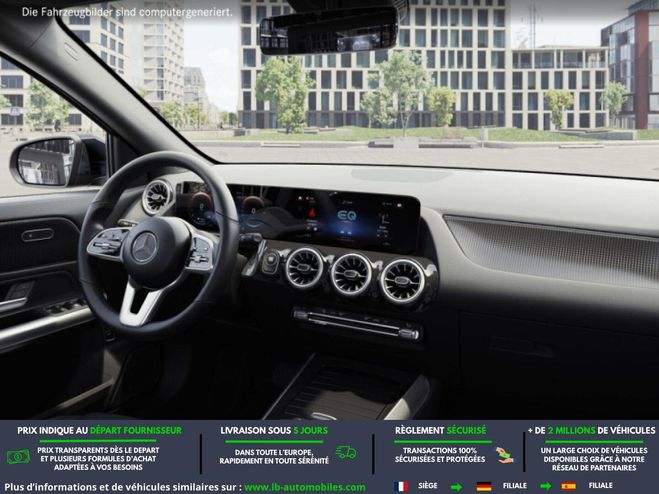
Task: Click 'PRIX TRANSPARENTS DÈS LE DEPART' description text
Action: pos(98,459)
